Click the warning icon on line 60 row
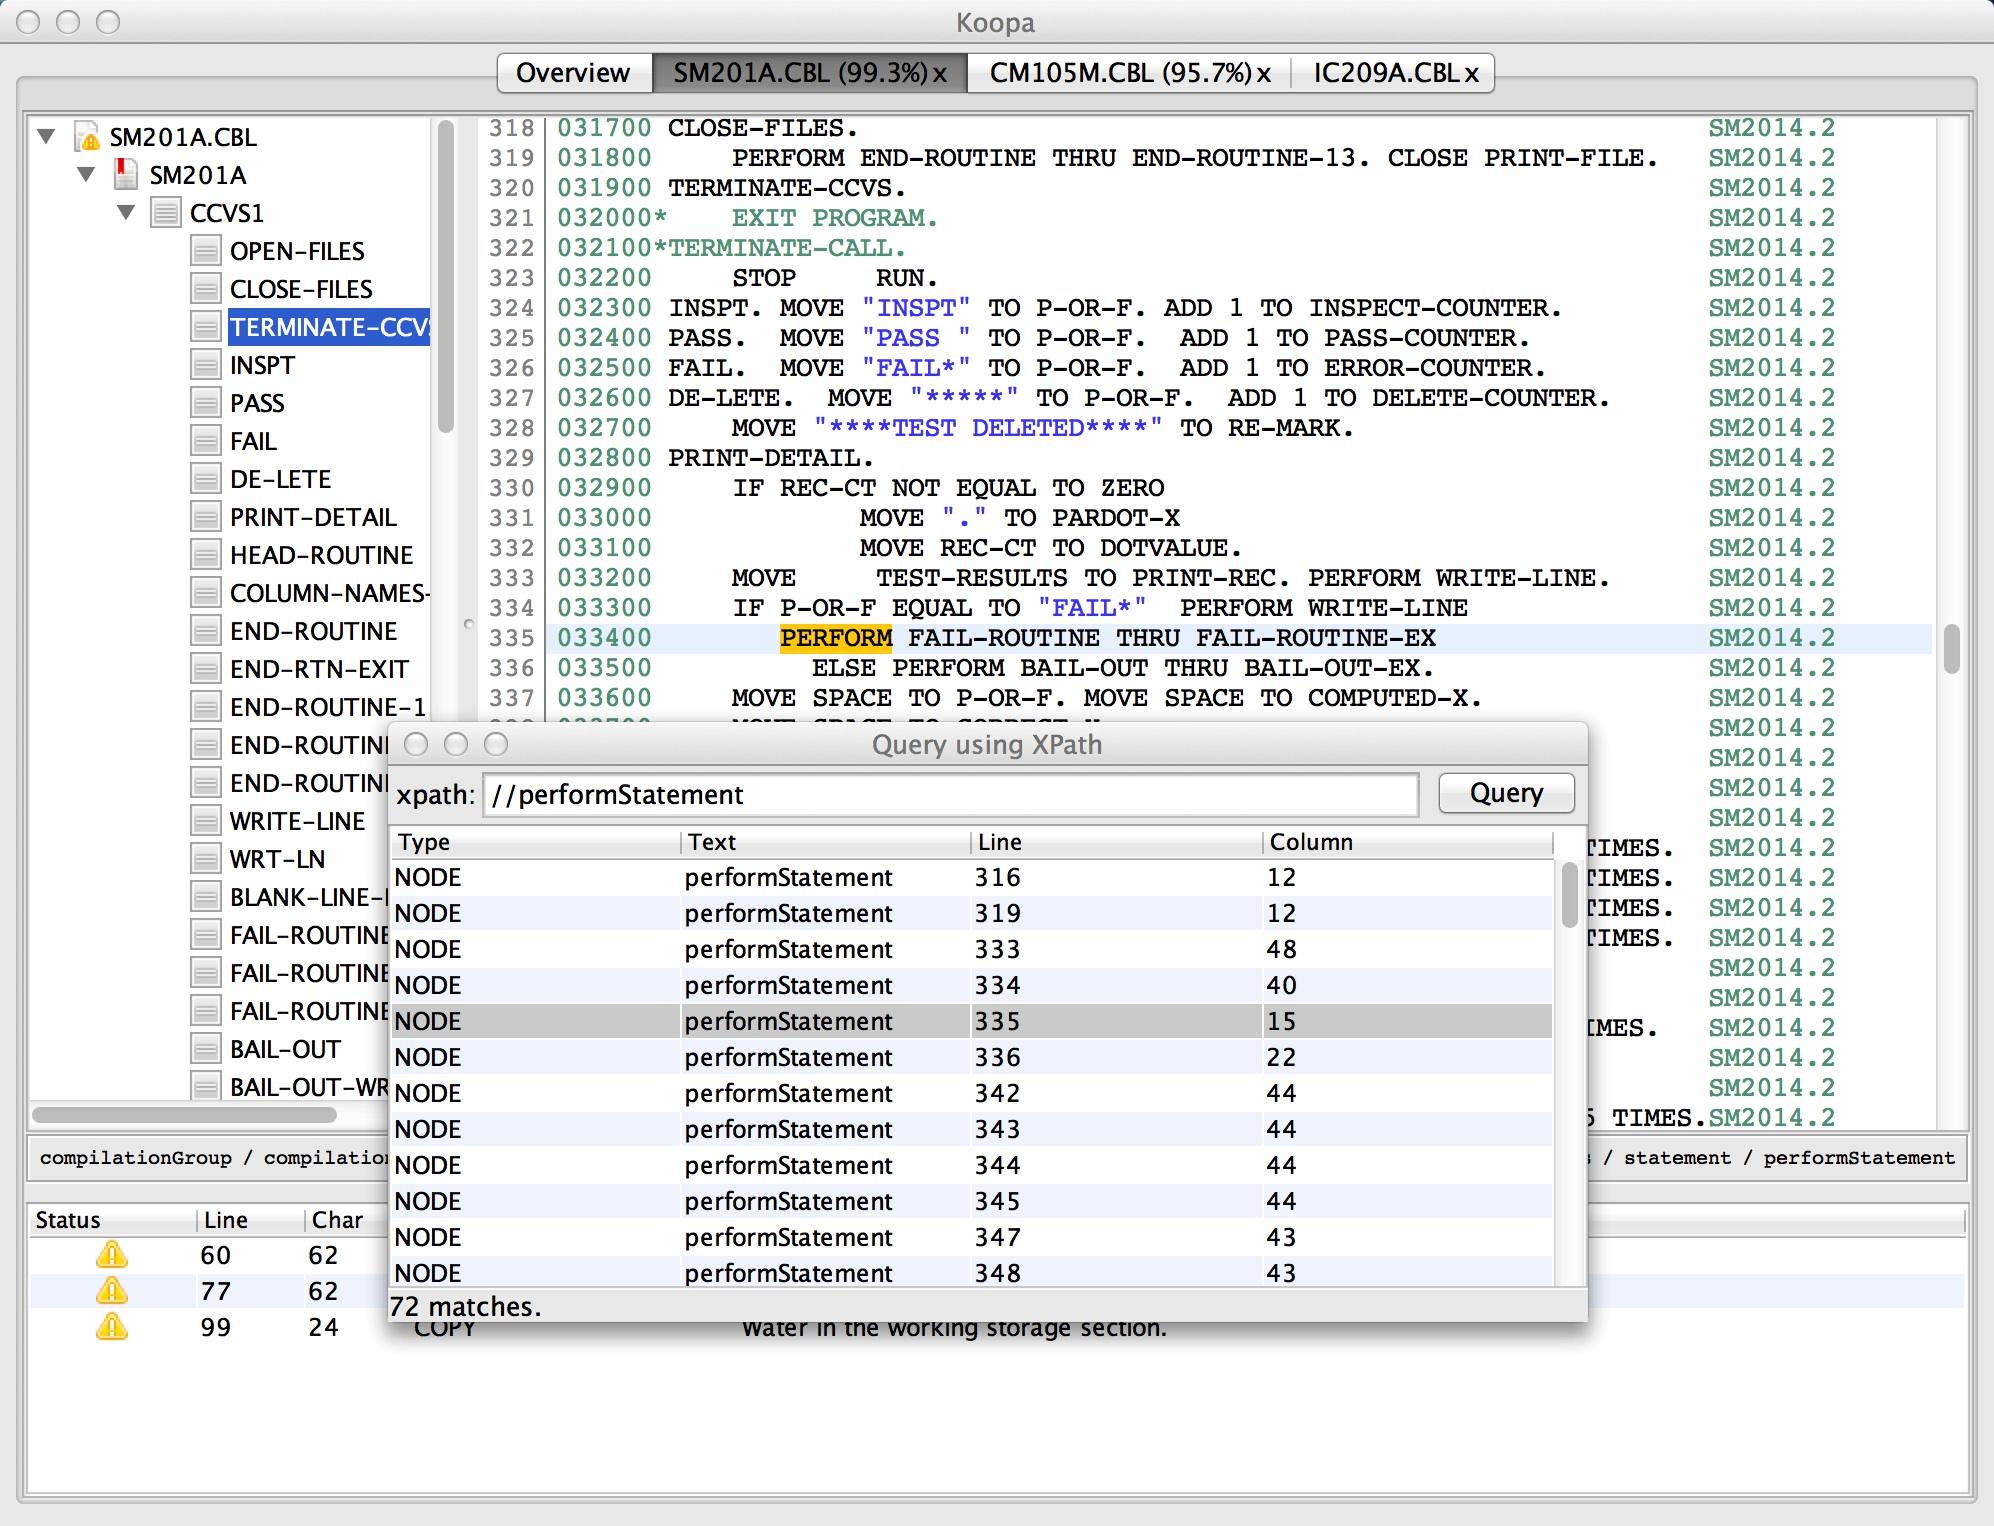The image size is (1994, 1526). click(x=111, y=1255)
